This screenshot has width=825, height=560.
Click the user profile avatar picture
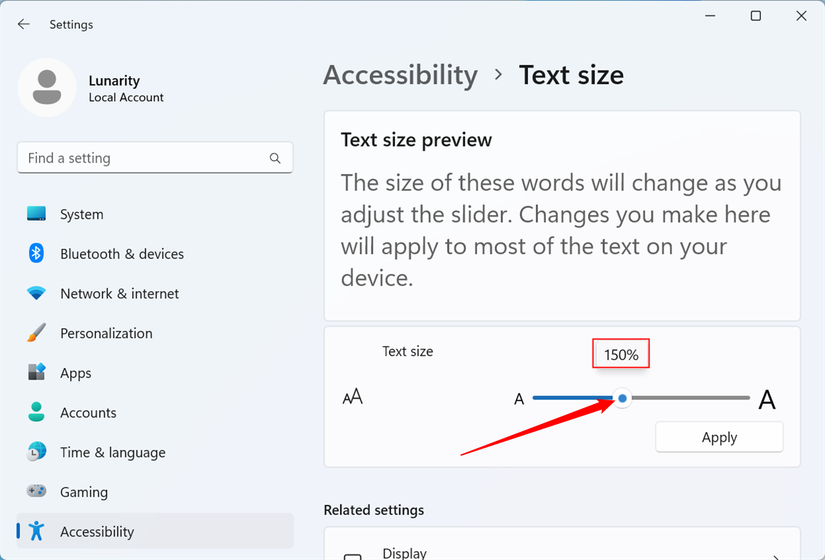coord(46,88)
